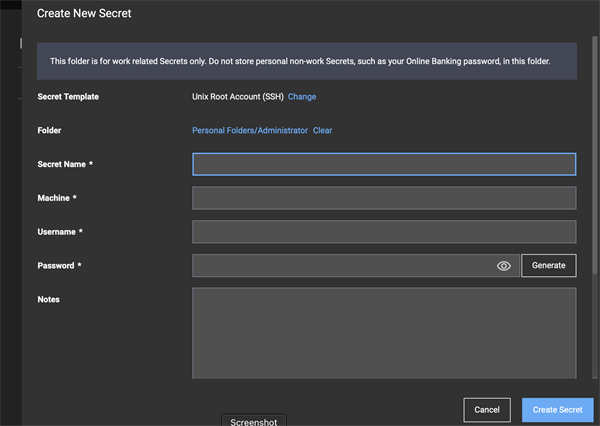Click the Create Secret button

[558, 410]
